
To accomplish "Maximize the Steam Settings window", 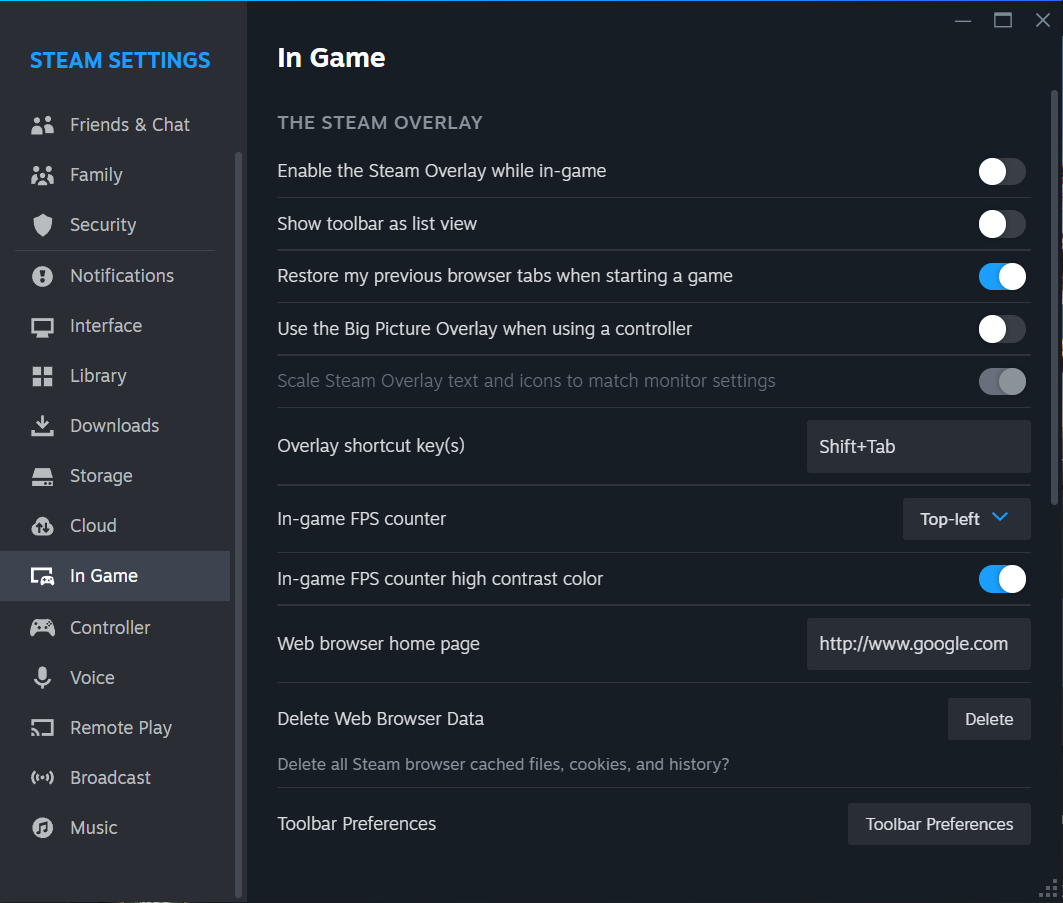I will [1003, 20].
